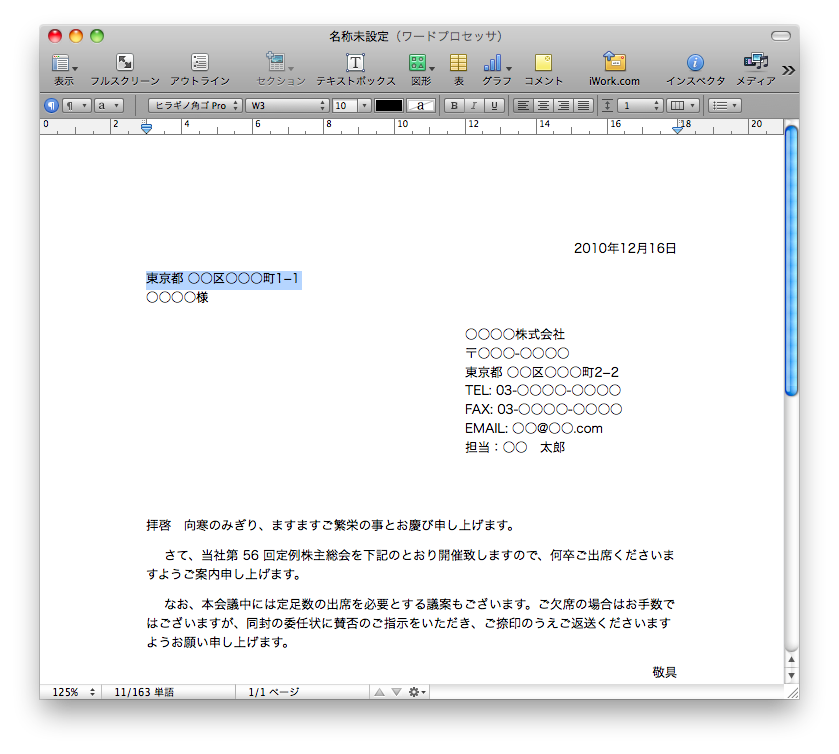Click the highlighted address line 東京都 ○○区○○○町1−1
Image resolution: width=839 pixels, height=754 pixels.
[x=224, y=279]
